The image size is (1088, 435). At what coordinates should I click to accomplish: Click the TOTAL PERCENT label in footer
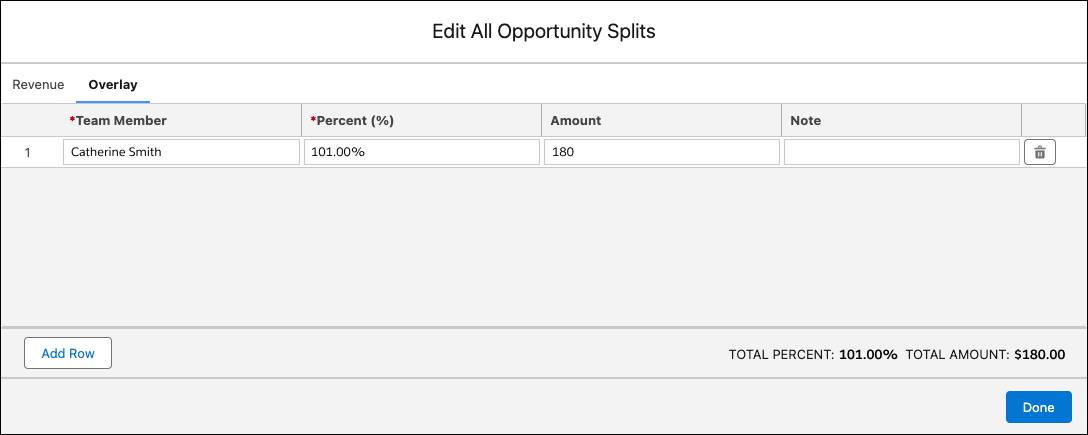pos(781,355)
